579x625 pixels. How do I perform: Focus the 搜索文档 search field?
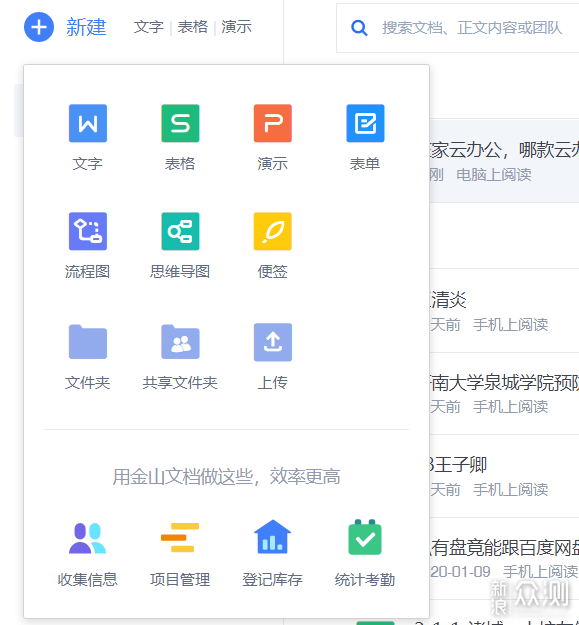[x=457, y=28]
